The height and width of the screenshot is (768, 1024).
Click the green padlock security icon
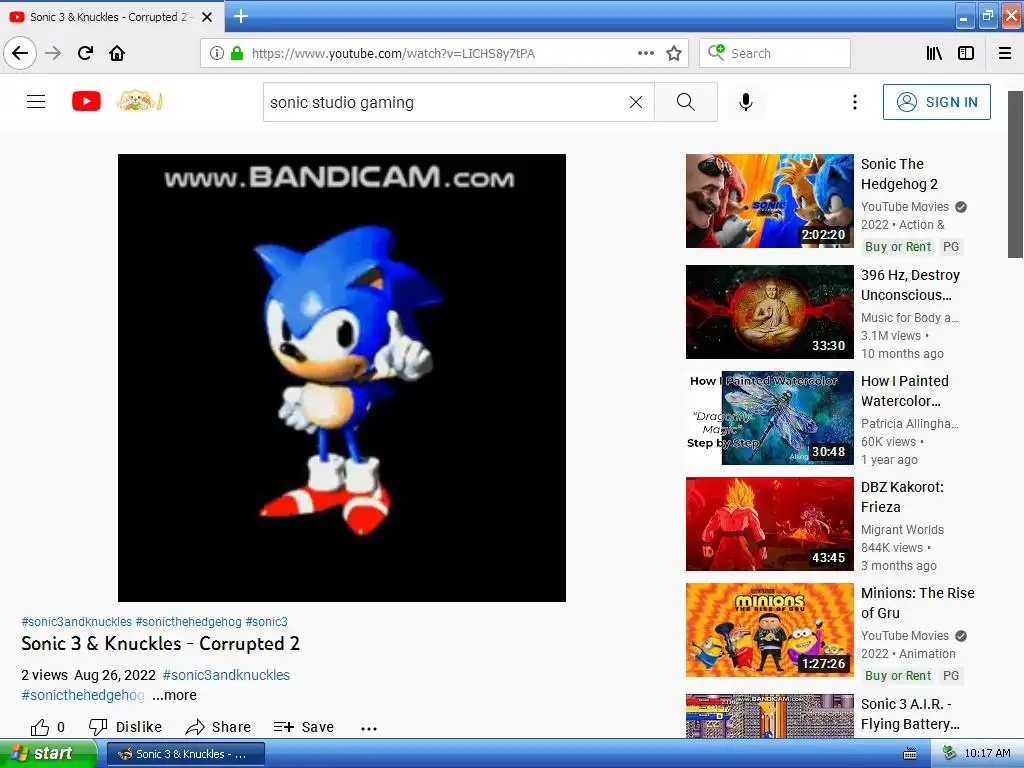point(237,53)
